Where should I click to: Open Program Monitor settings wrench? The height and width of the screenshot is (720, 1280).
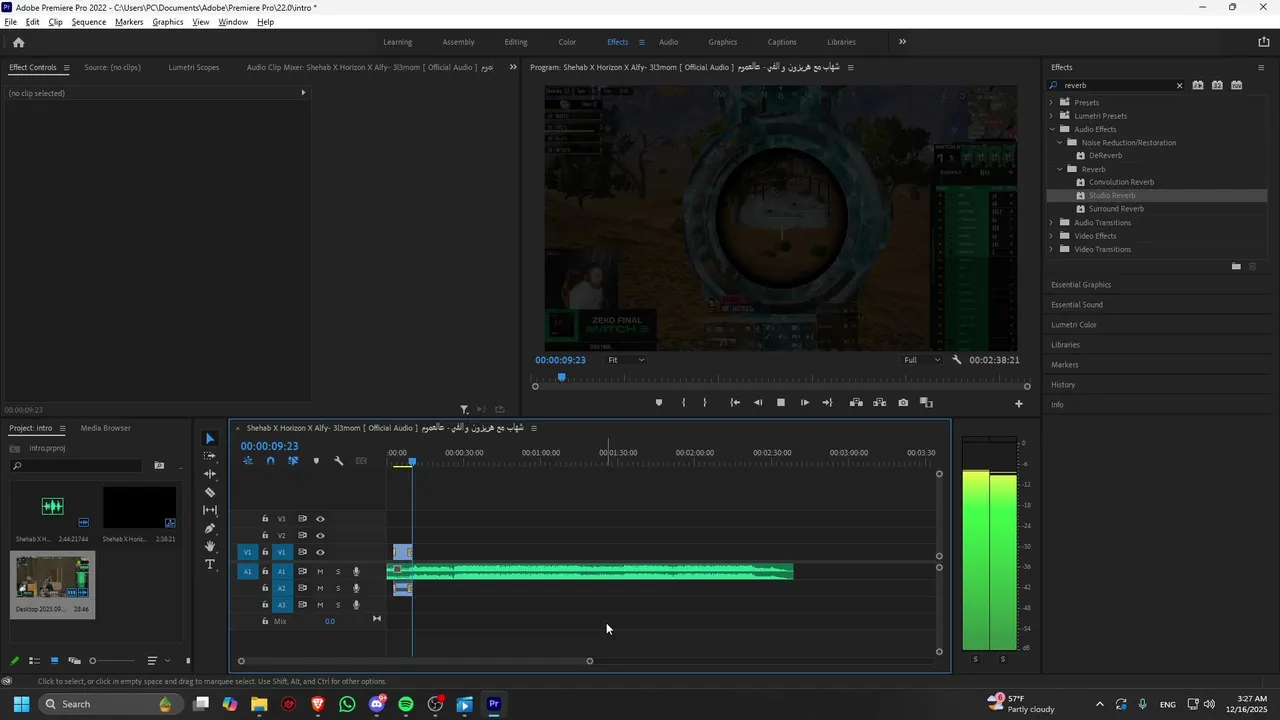point(957,360)
